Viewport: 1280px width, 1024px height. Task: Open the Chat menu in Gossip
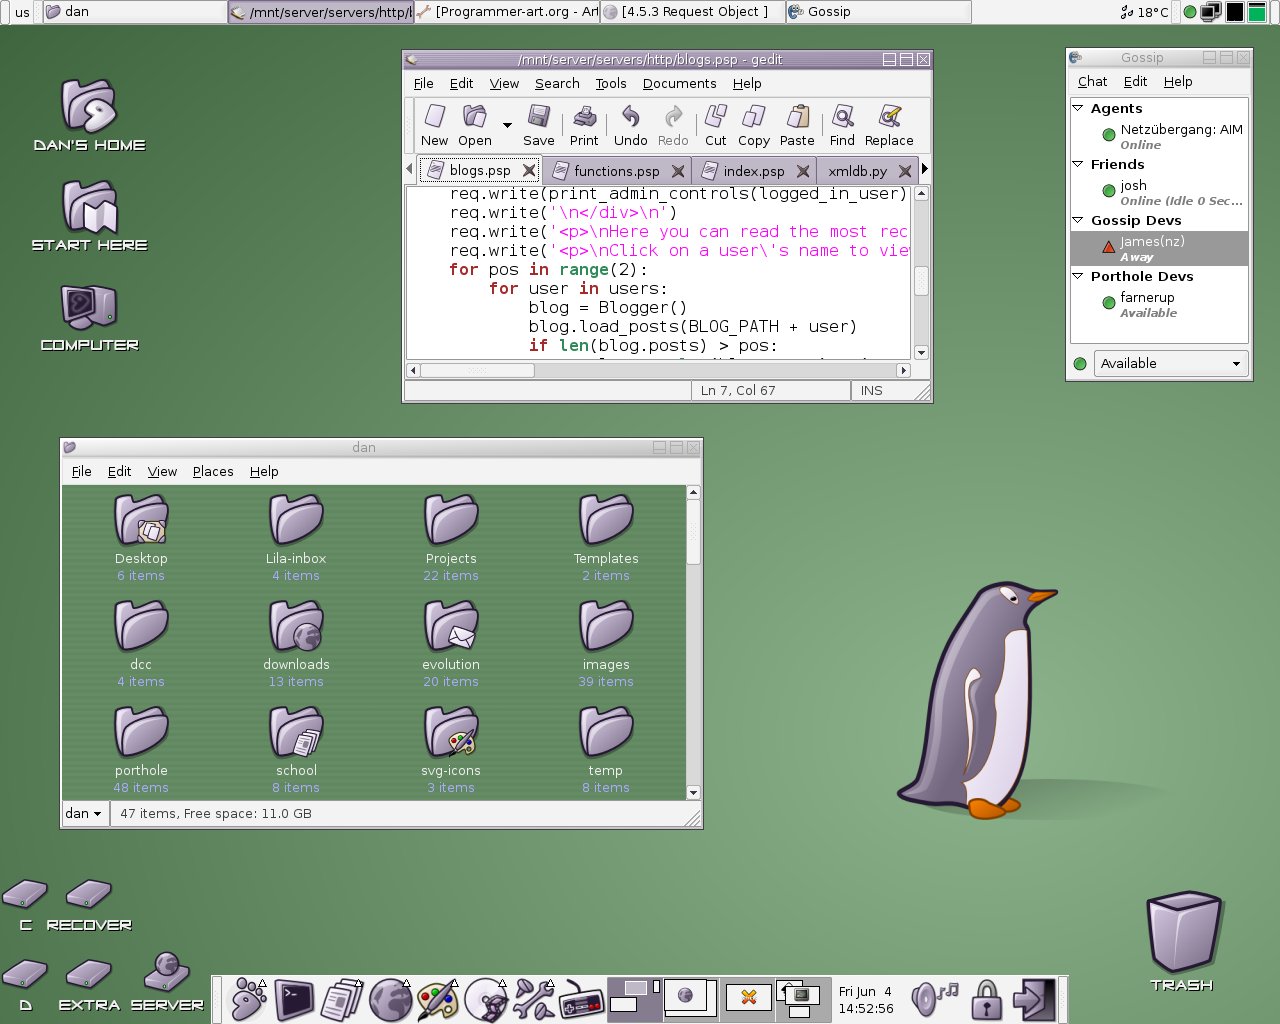(1092, 81)
